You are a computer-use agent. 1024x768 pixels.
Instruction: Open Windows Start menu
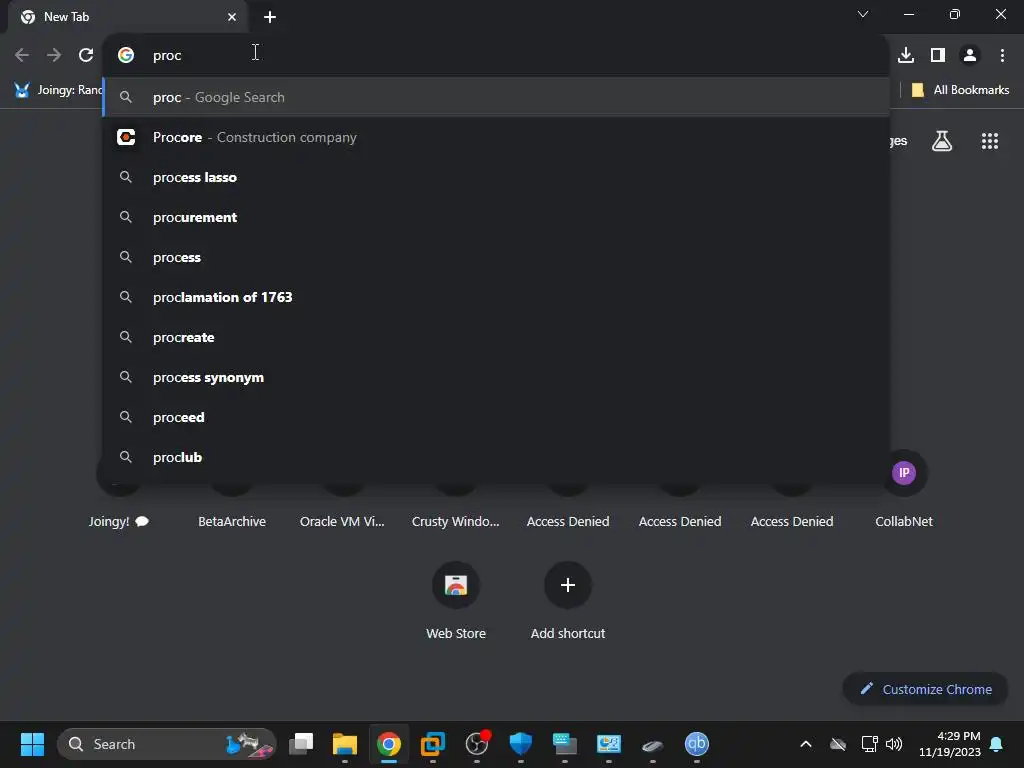click(x=32, y=744)
